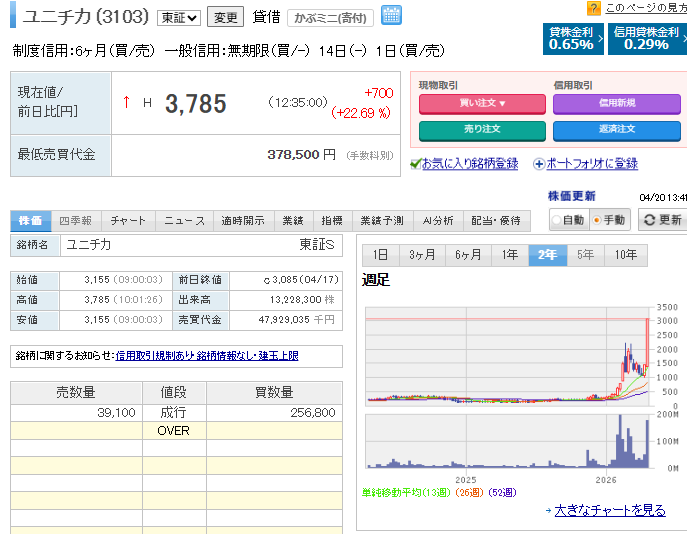
Task: Open the 業績予測 tab
Action: pyautogui.click(x=382, y=220)
